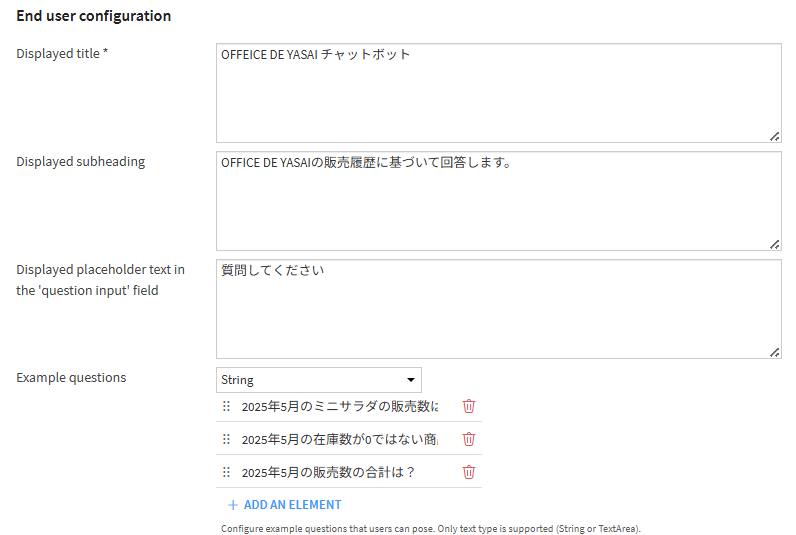Add an element to example questions
This screenshot has height=535, width=796.
[x=284, y=505]
